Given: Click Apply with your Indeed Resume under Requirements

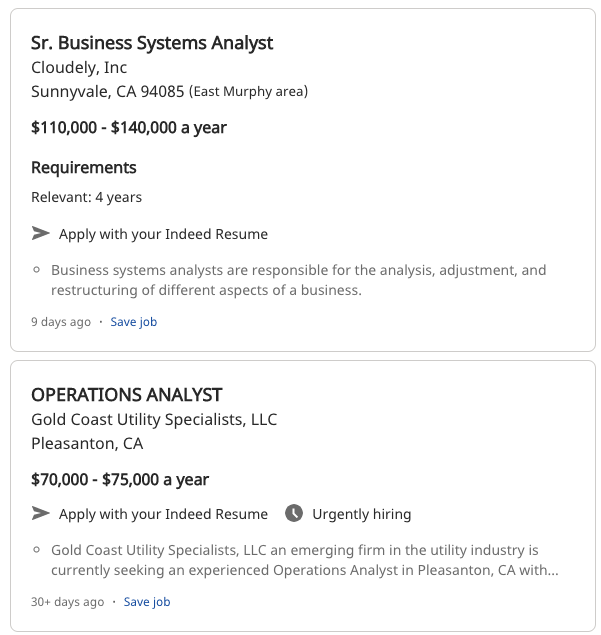Looking at the screenshot, I should click(163, 234).
